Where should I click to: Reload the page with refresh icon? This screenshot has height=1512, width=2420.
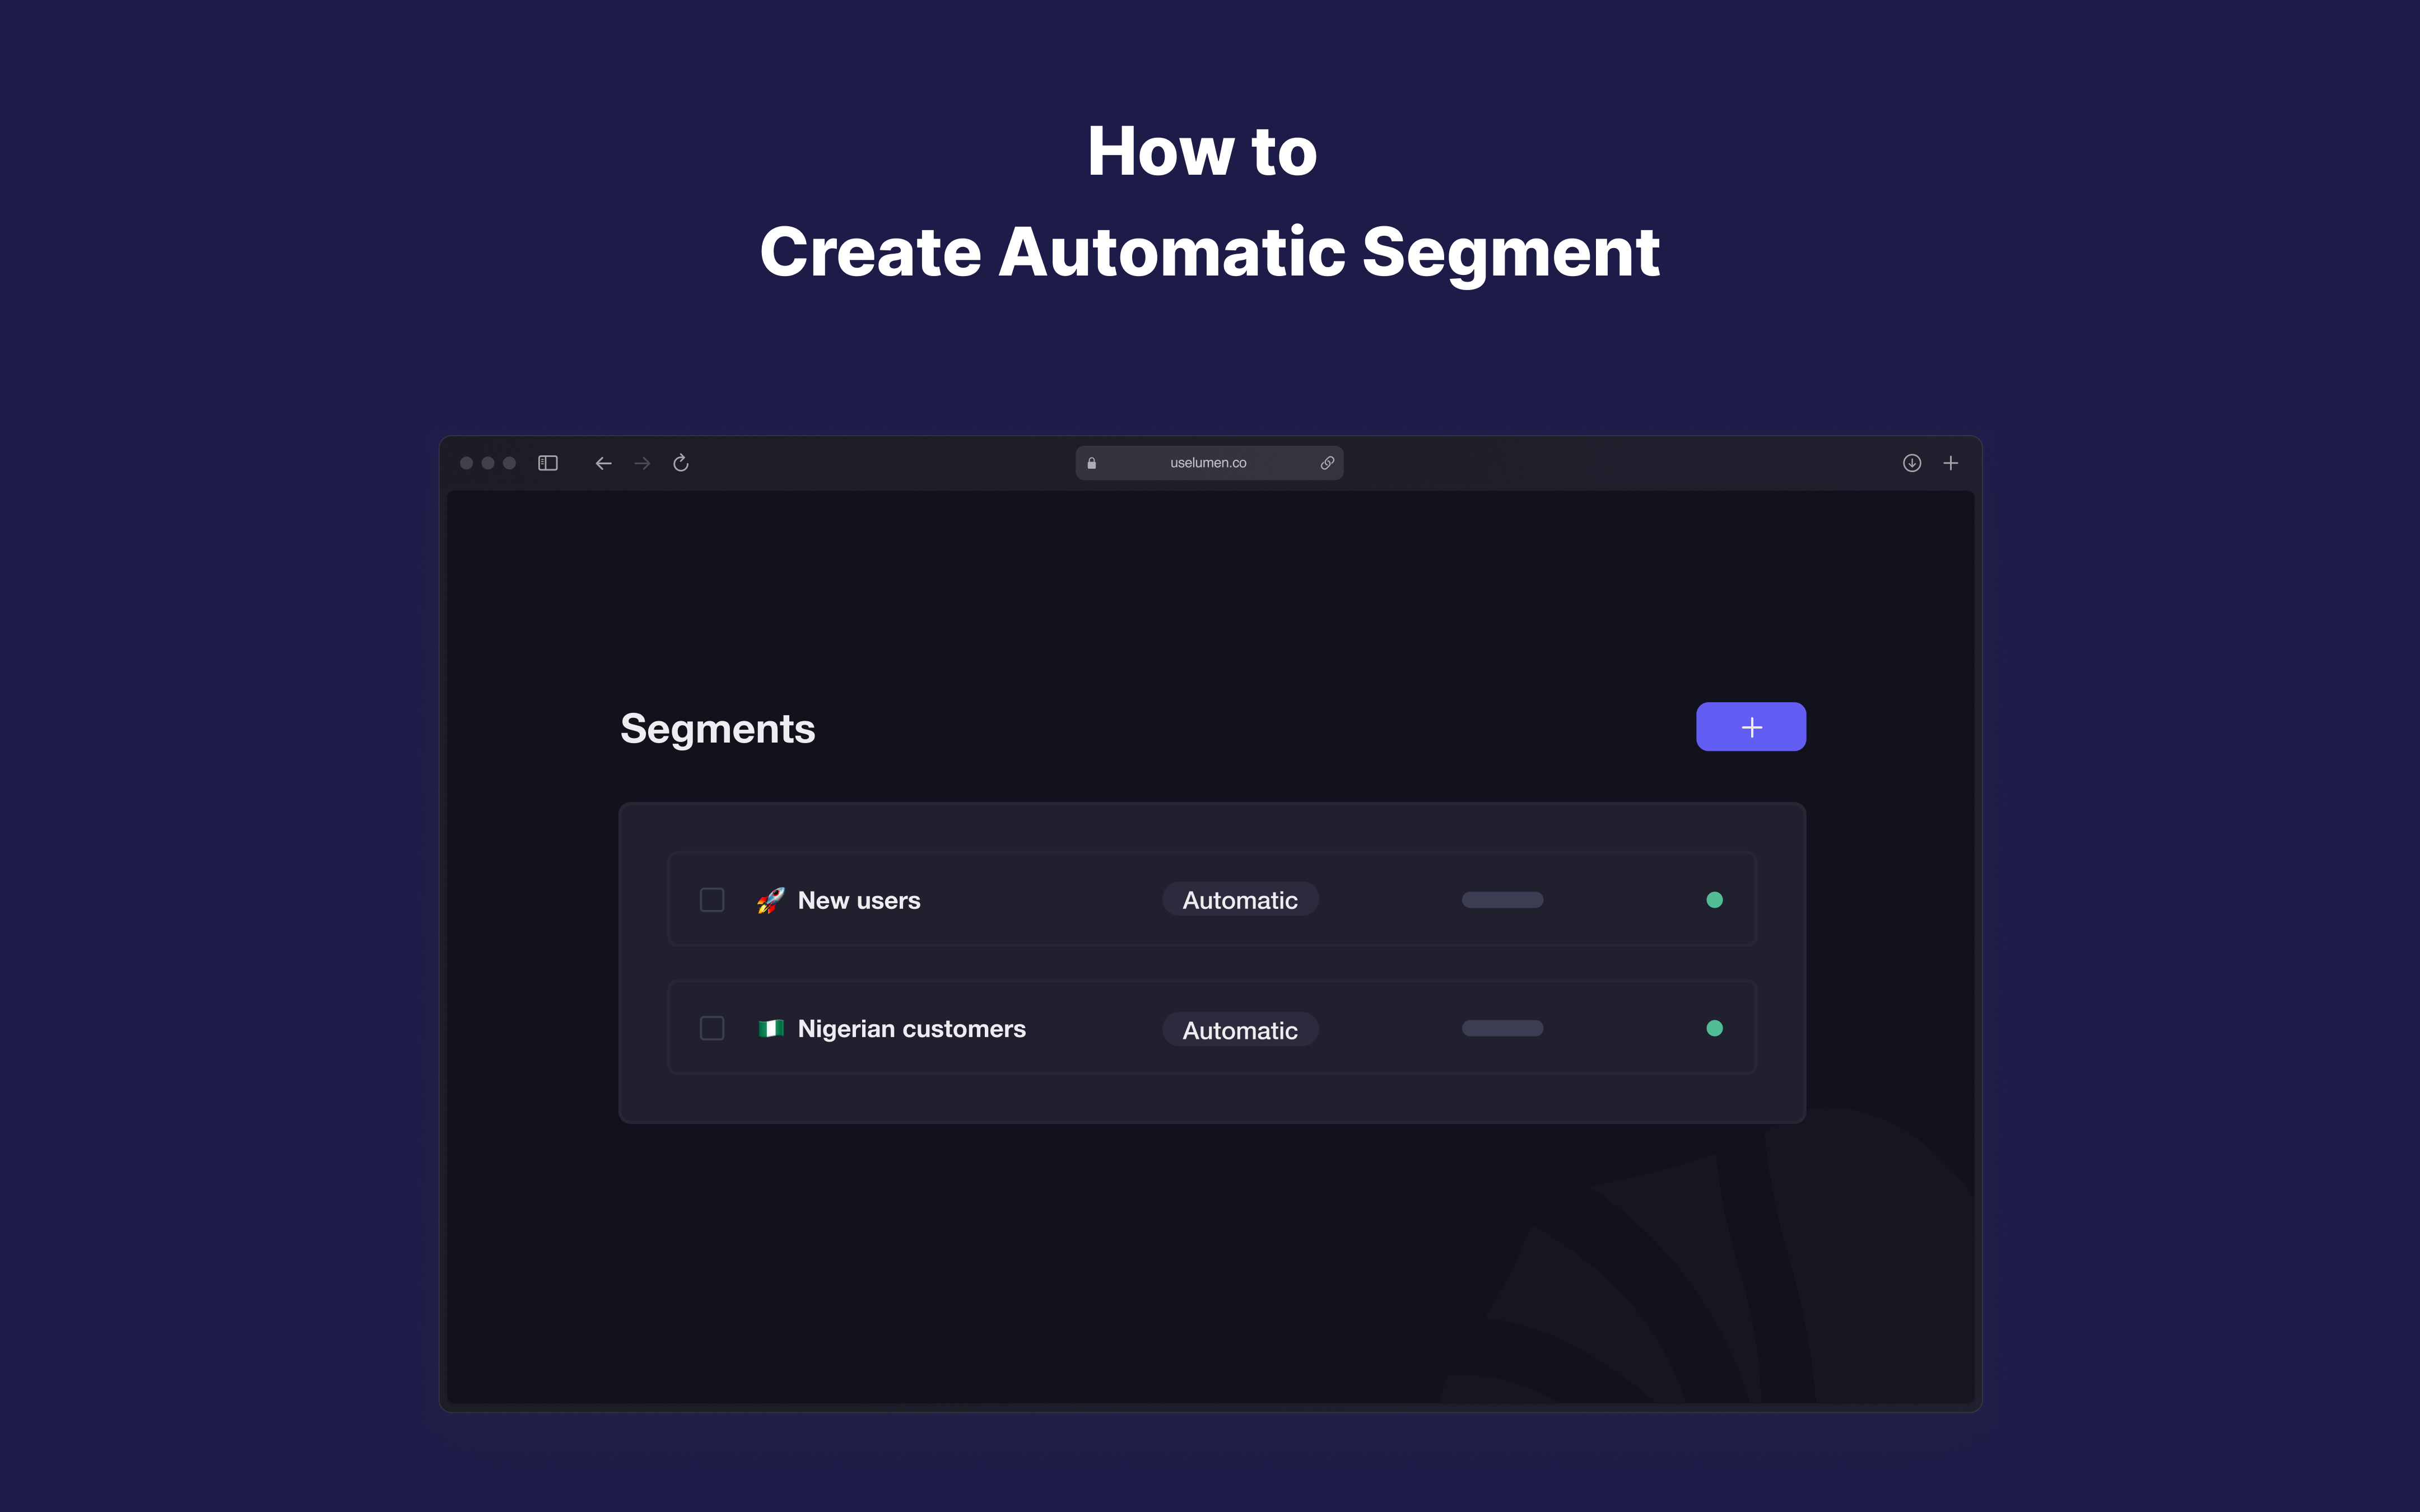[681, 463]
